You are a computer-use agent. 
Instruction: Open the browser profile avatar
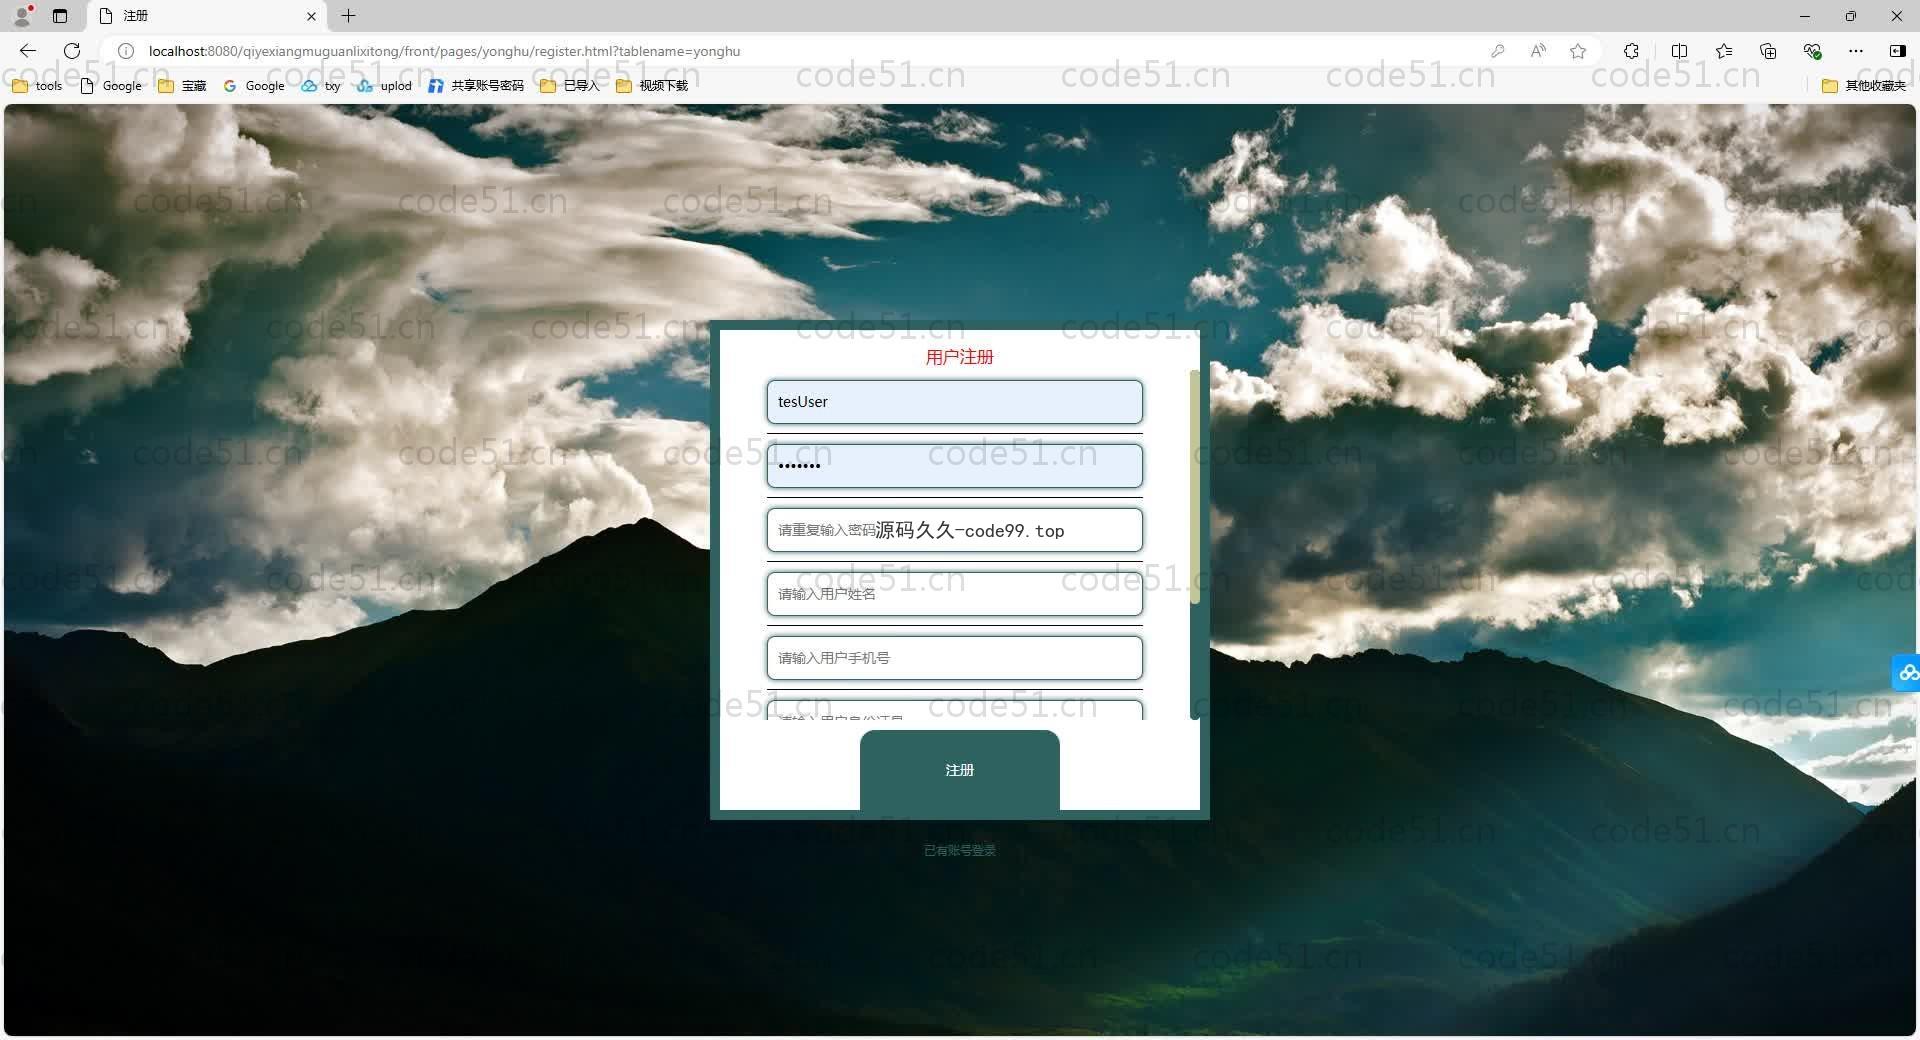pyautogui.click(x=24, y=15)
